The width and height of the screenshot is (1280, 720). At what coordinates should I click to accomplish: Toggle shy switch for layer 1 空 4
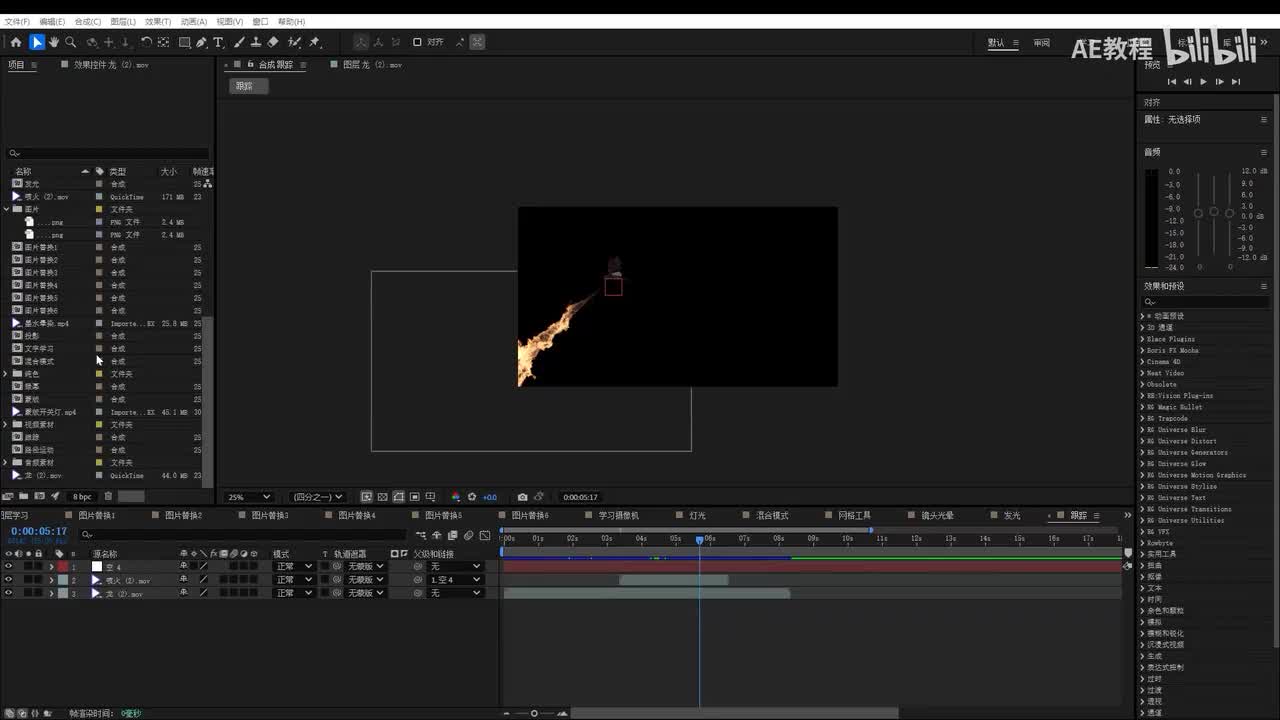183,567
